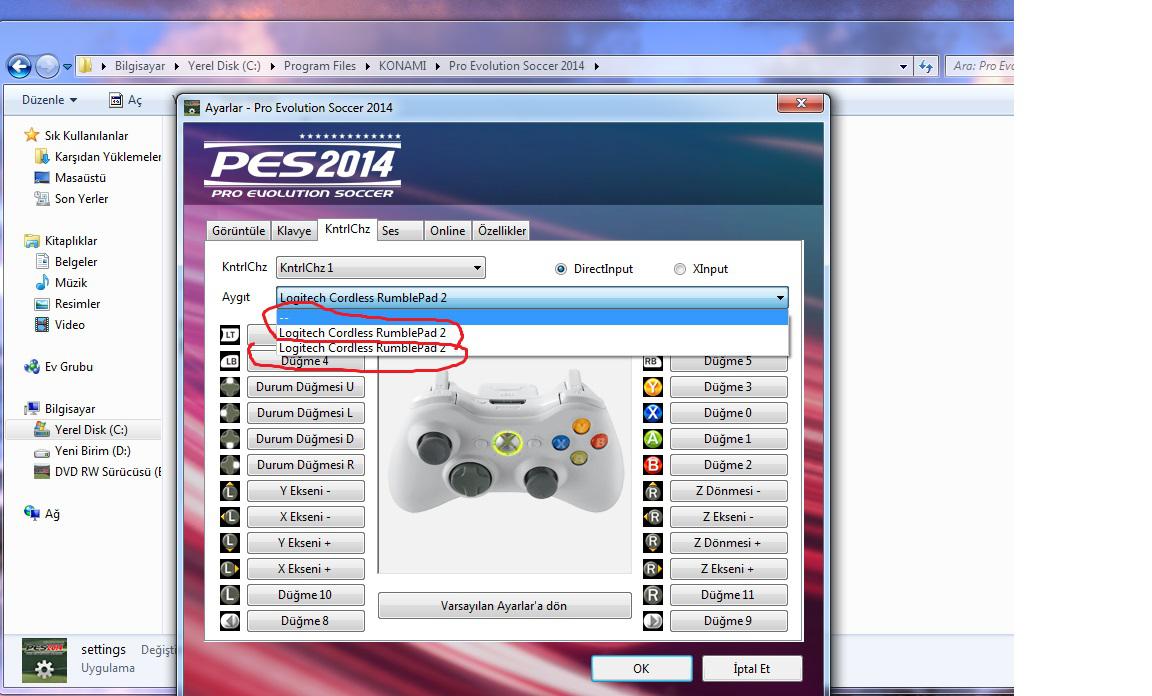Select the XInput radio button

point(680,269)
